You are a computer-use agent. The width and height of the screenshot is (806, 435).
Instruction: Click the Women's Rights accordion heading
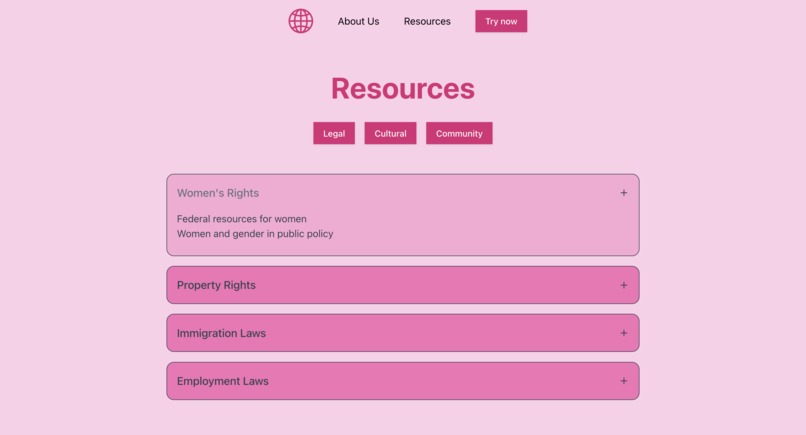pos(218,193)
